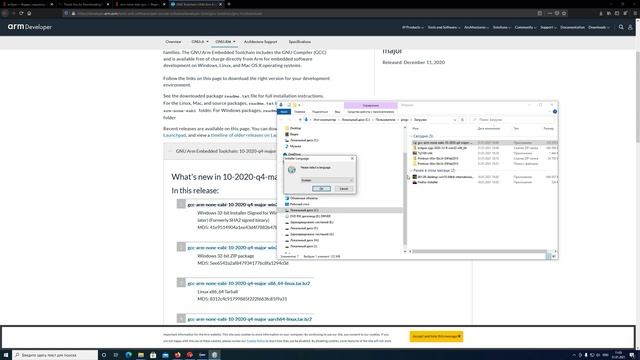Close the Installer Language dialog
This screenshot has height=360, width=640.
(352, 158)
